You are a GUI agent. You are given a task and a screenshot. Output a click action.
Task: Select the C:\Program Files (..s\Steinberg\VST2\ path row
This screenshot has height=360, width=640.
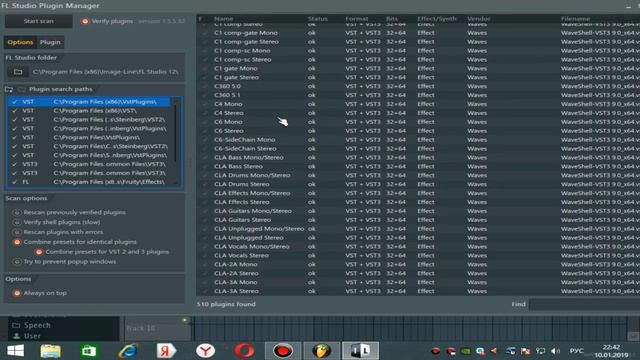click(x=89, y=120)
